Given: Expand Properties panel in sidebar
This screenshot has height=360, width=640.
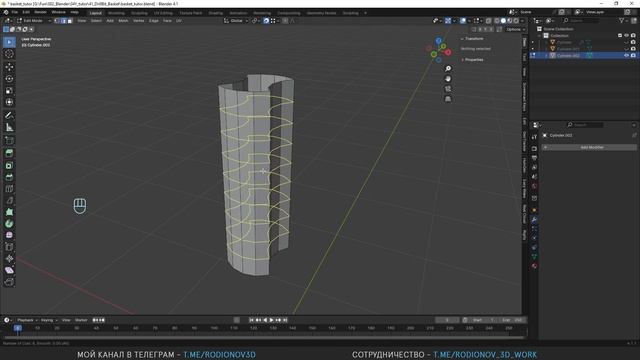Looking at the screenshot, I should tap(474, 60).
